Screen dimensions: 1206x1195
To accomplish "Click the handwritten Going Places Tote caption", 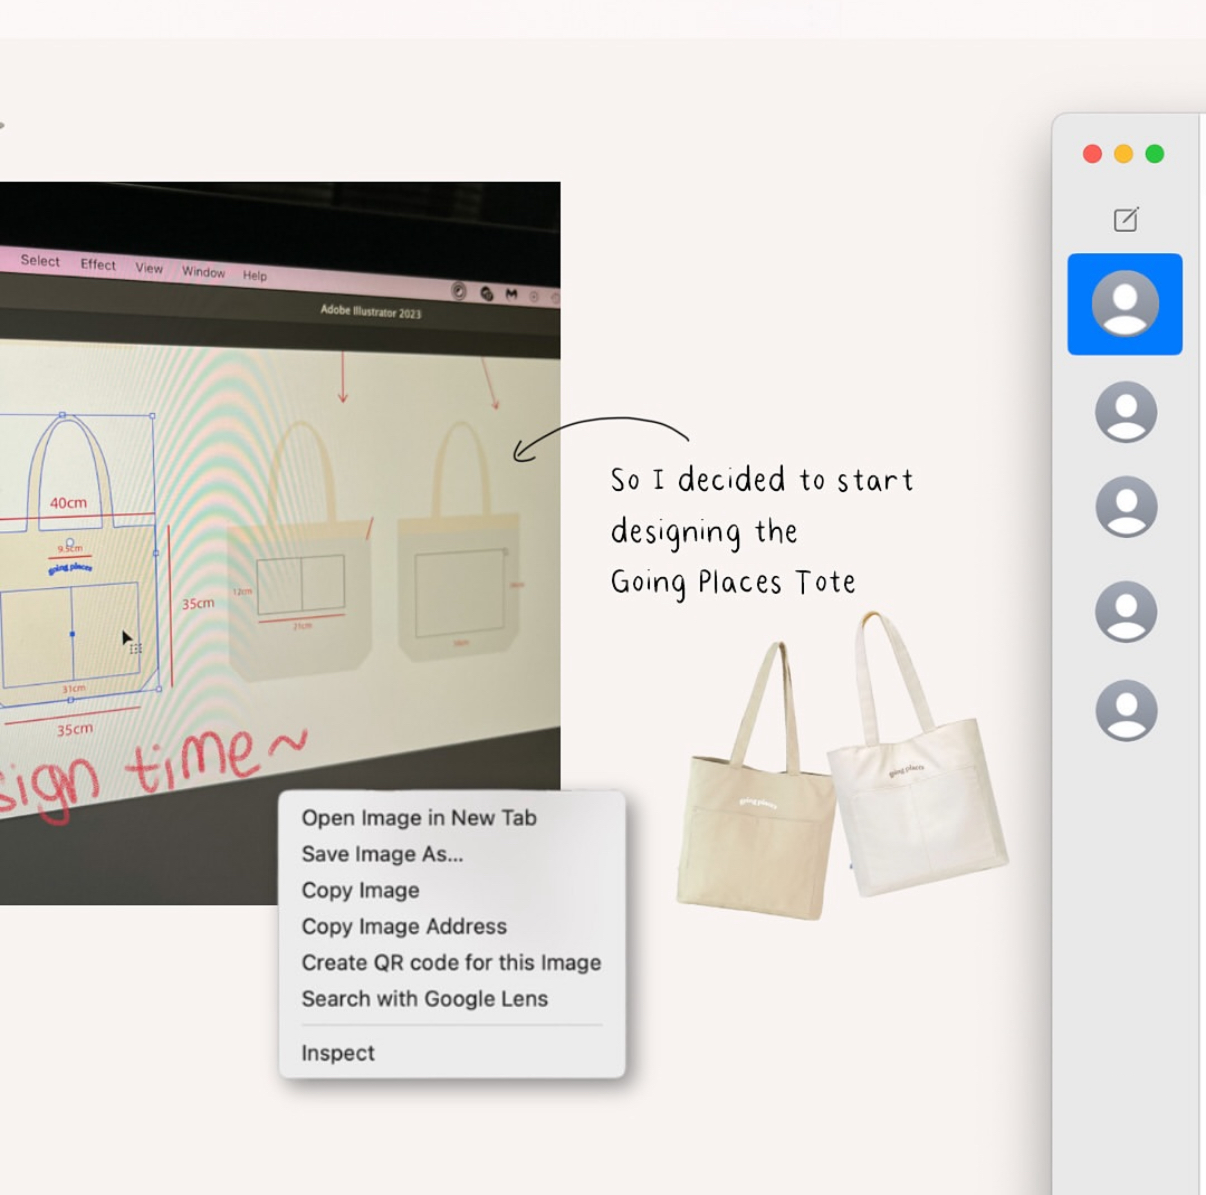I will pyautogui.click(x=760, y=531).
